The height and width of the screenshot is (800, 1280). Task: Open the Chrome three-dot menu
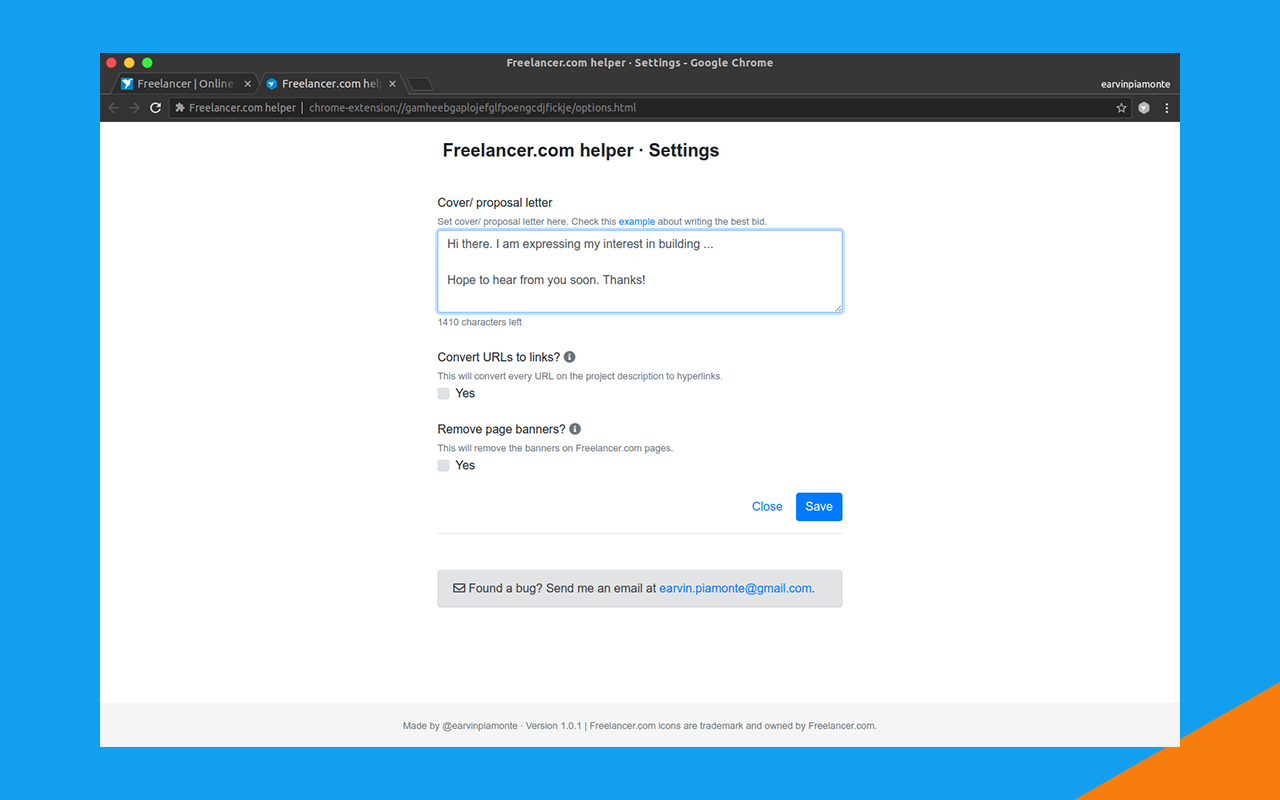(x=1166, y=108)
